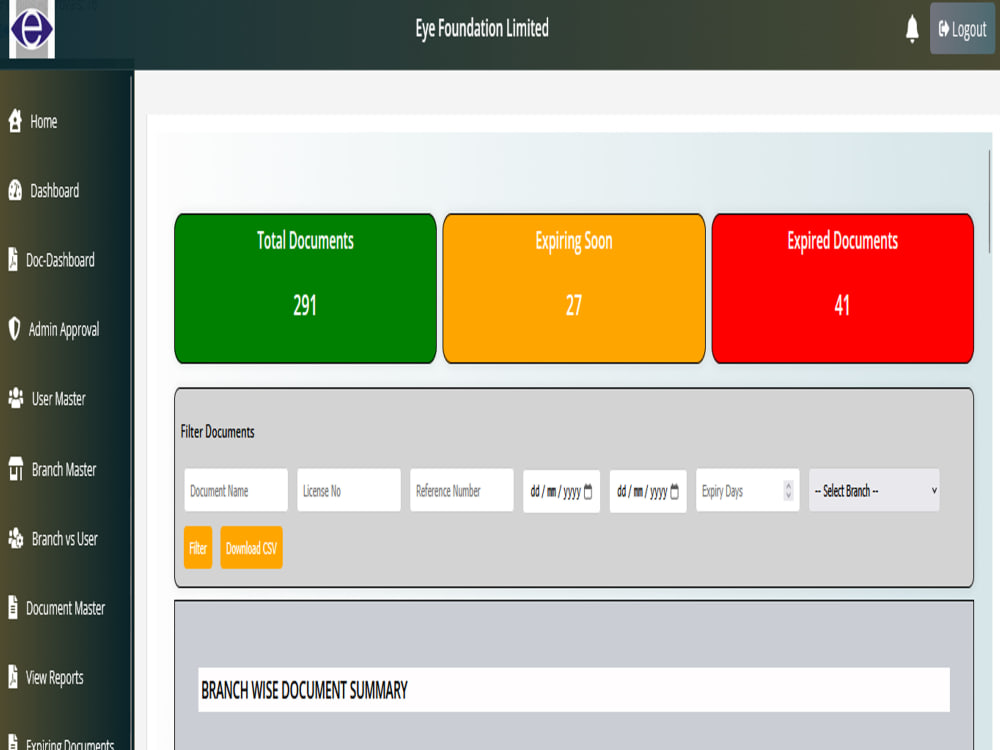Screen dimensions: 1000x750
Task: Focus the Document Name field
Action: pos(236,490)
